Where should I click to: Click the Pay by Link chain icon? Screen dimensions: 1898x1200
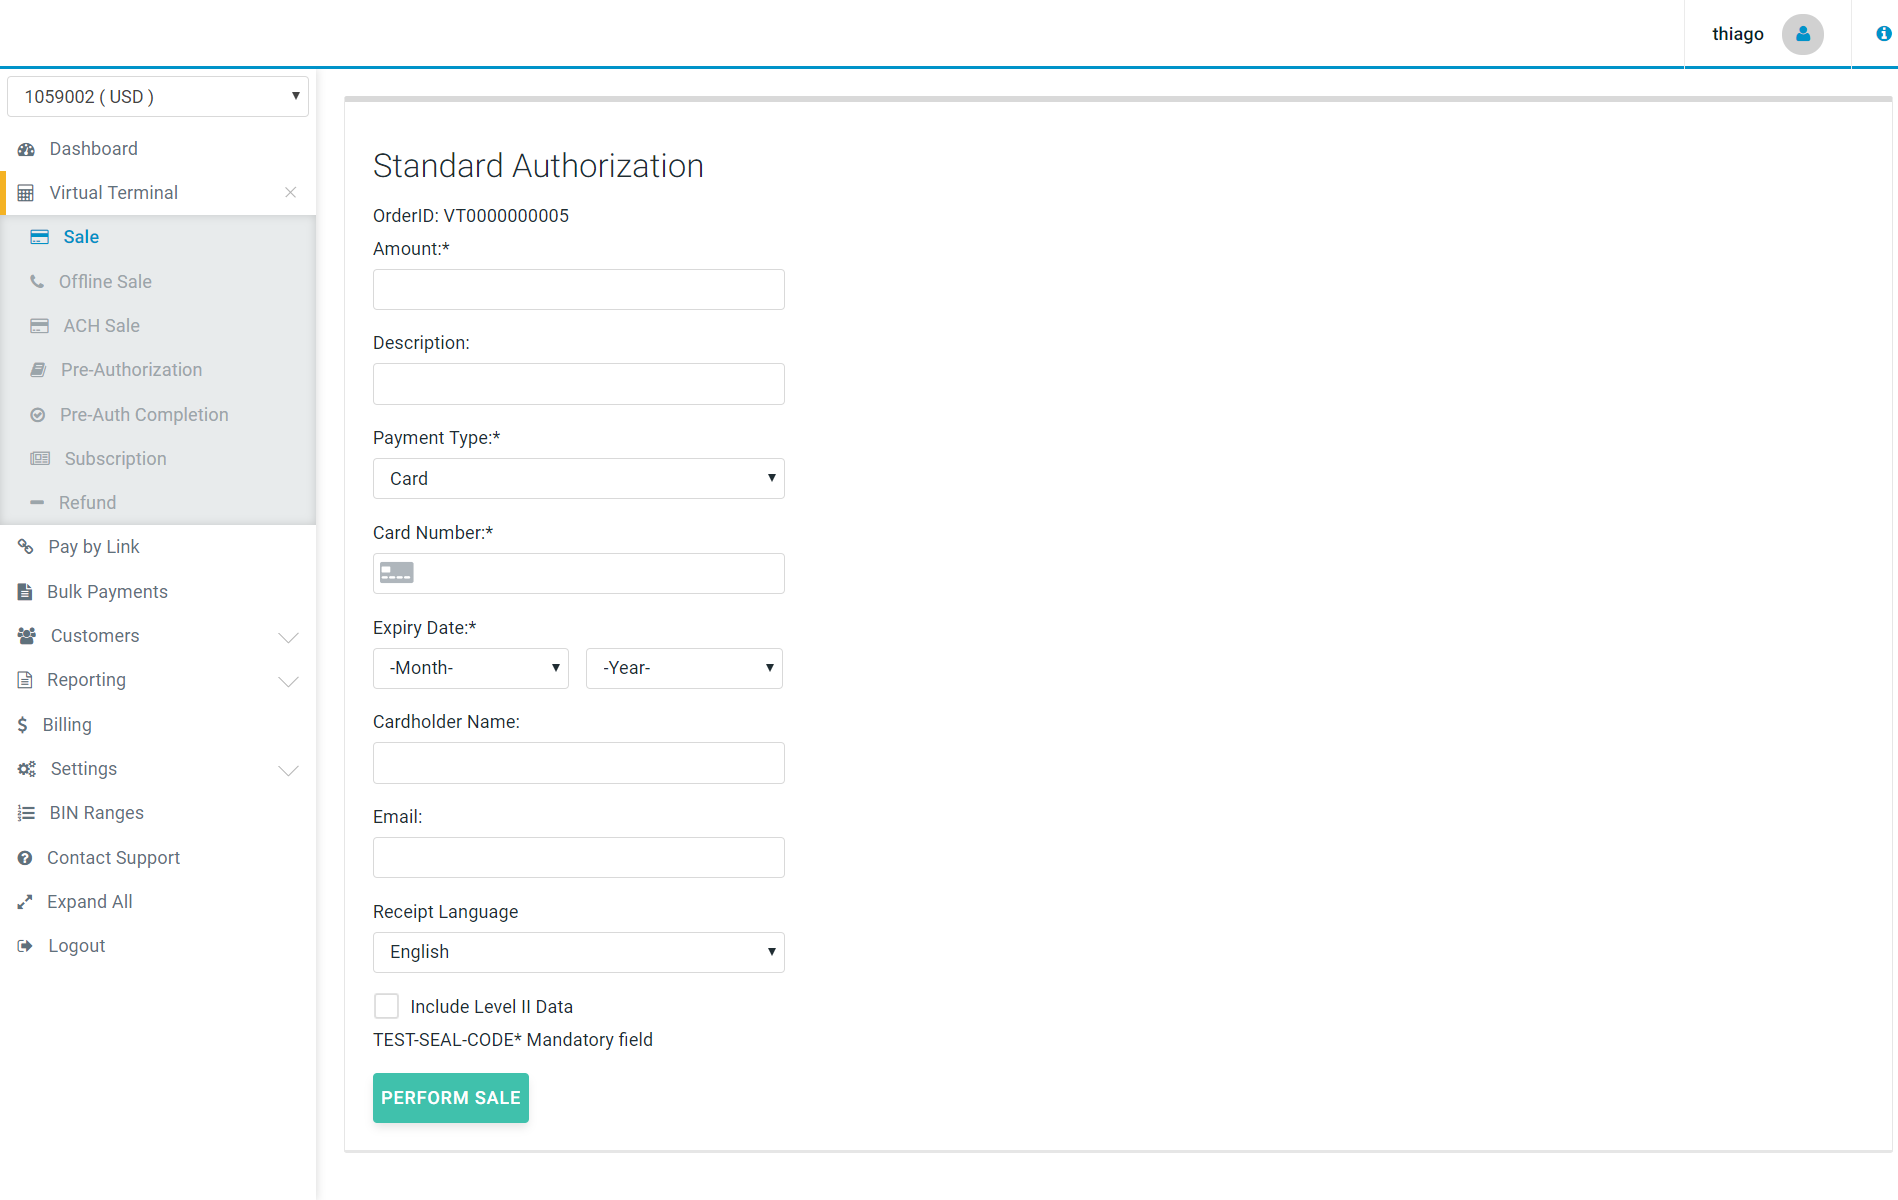click(x=26, y=547)
